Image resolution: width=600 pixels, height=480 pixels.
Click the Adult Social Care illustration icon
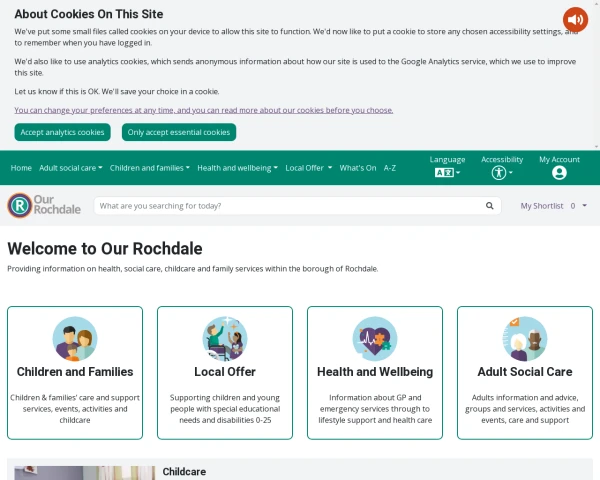point(525,339)
